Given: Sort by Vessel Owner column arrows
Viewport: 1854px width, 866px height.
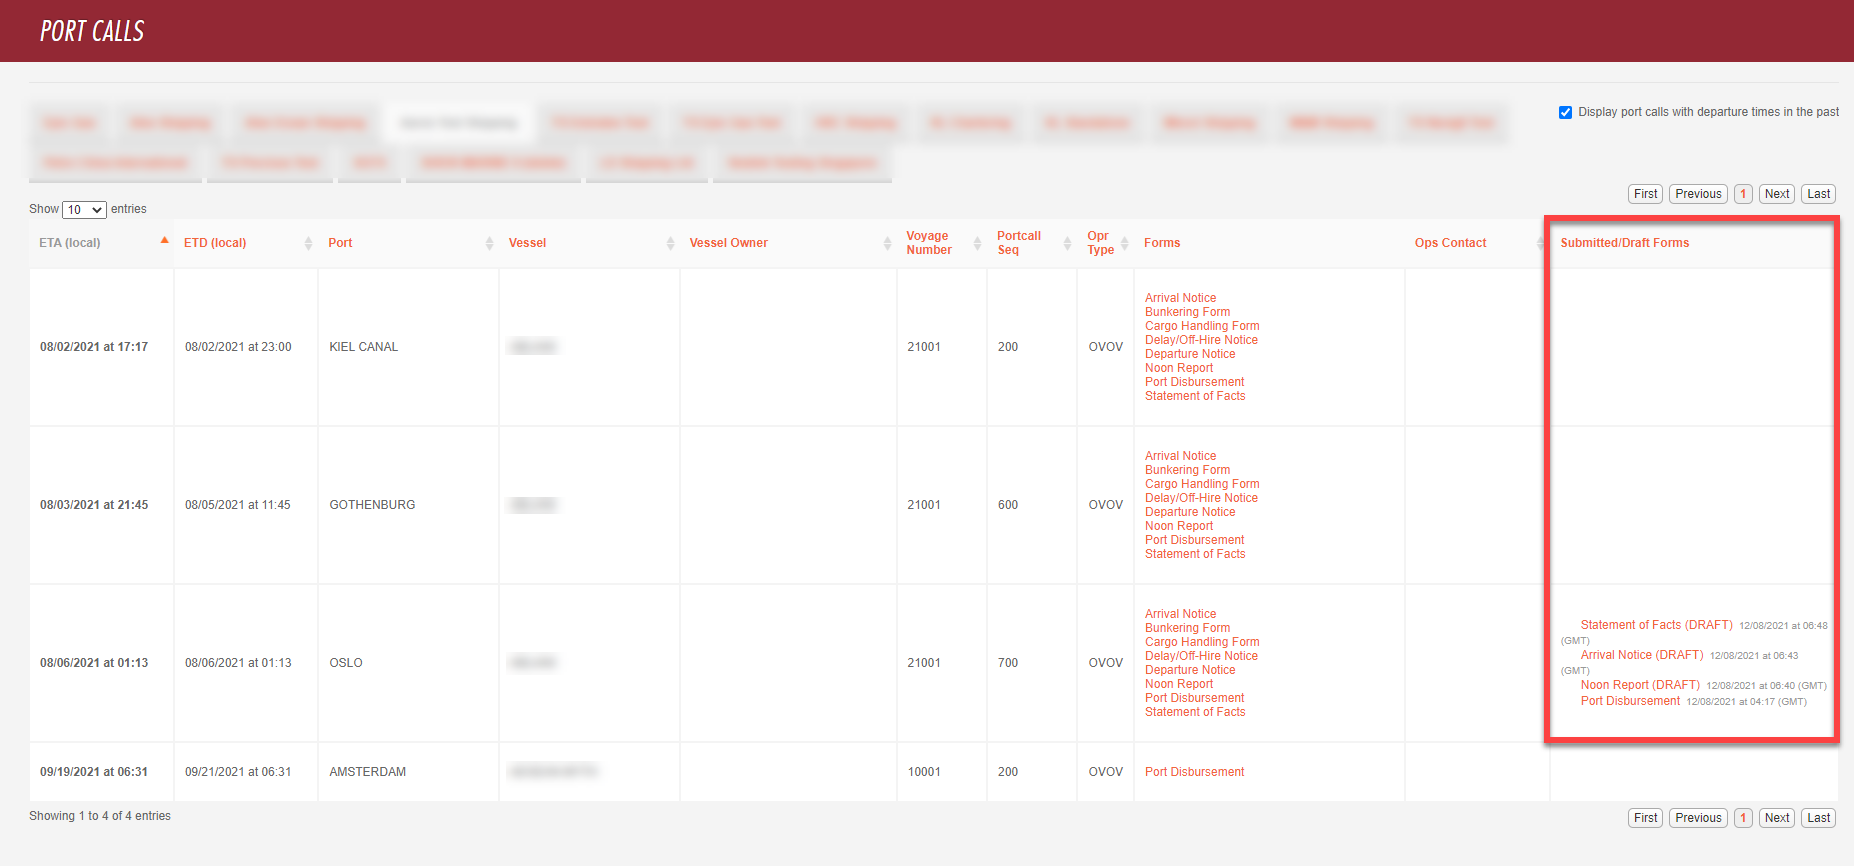Looking at the screenshot, I should click(x=887, y=243).
